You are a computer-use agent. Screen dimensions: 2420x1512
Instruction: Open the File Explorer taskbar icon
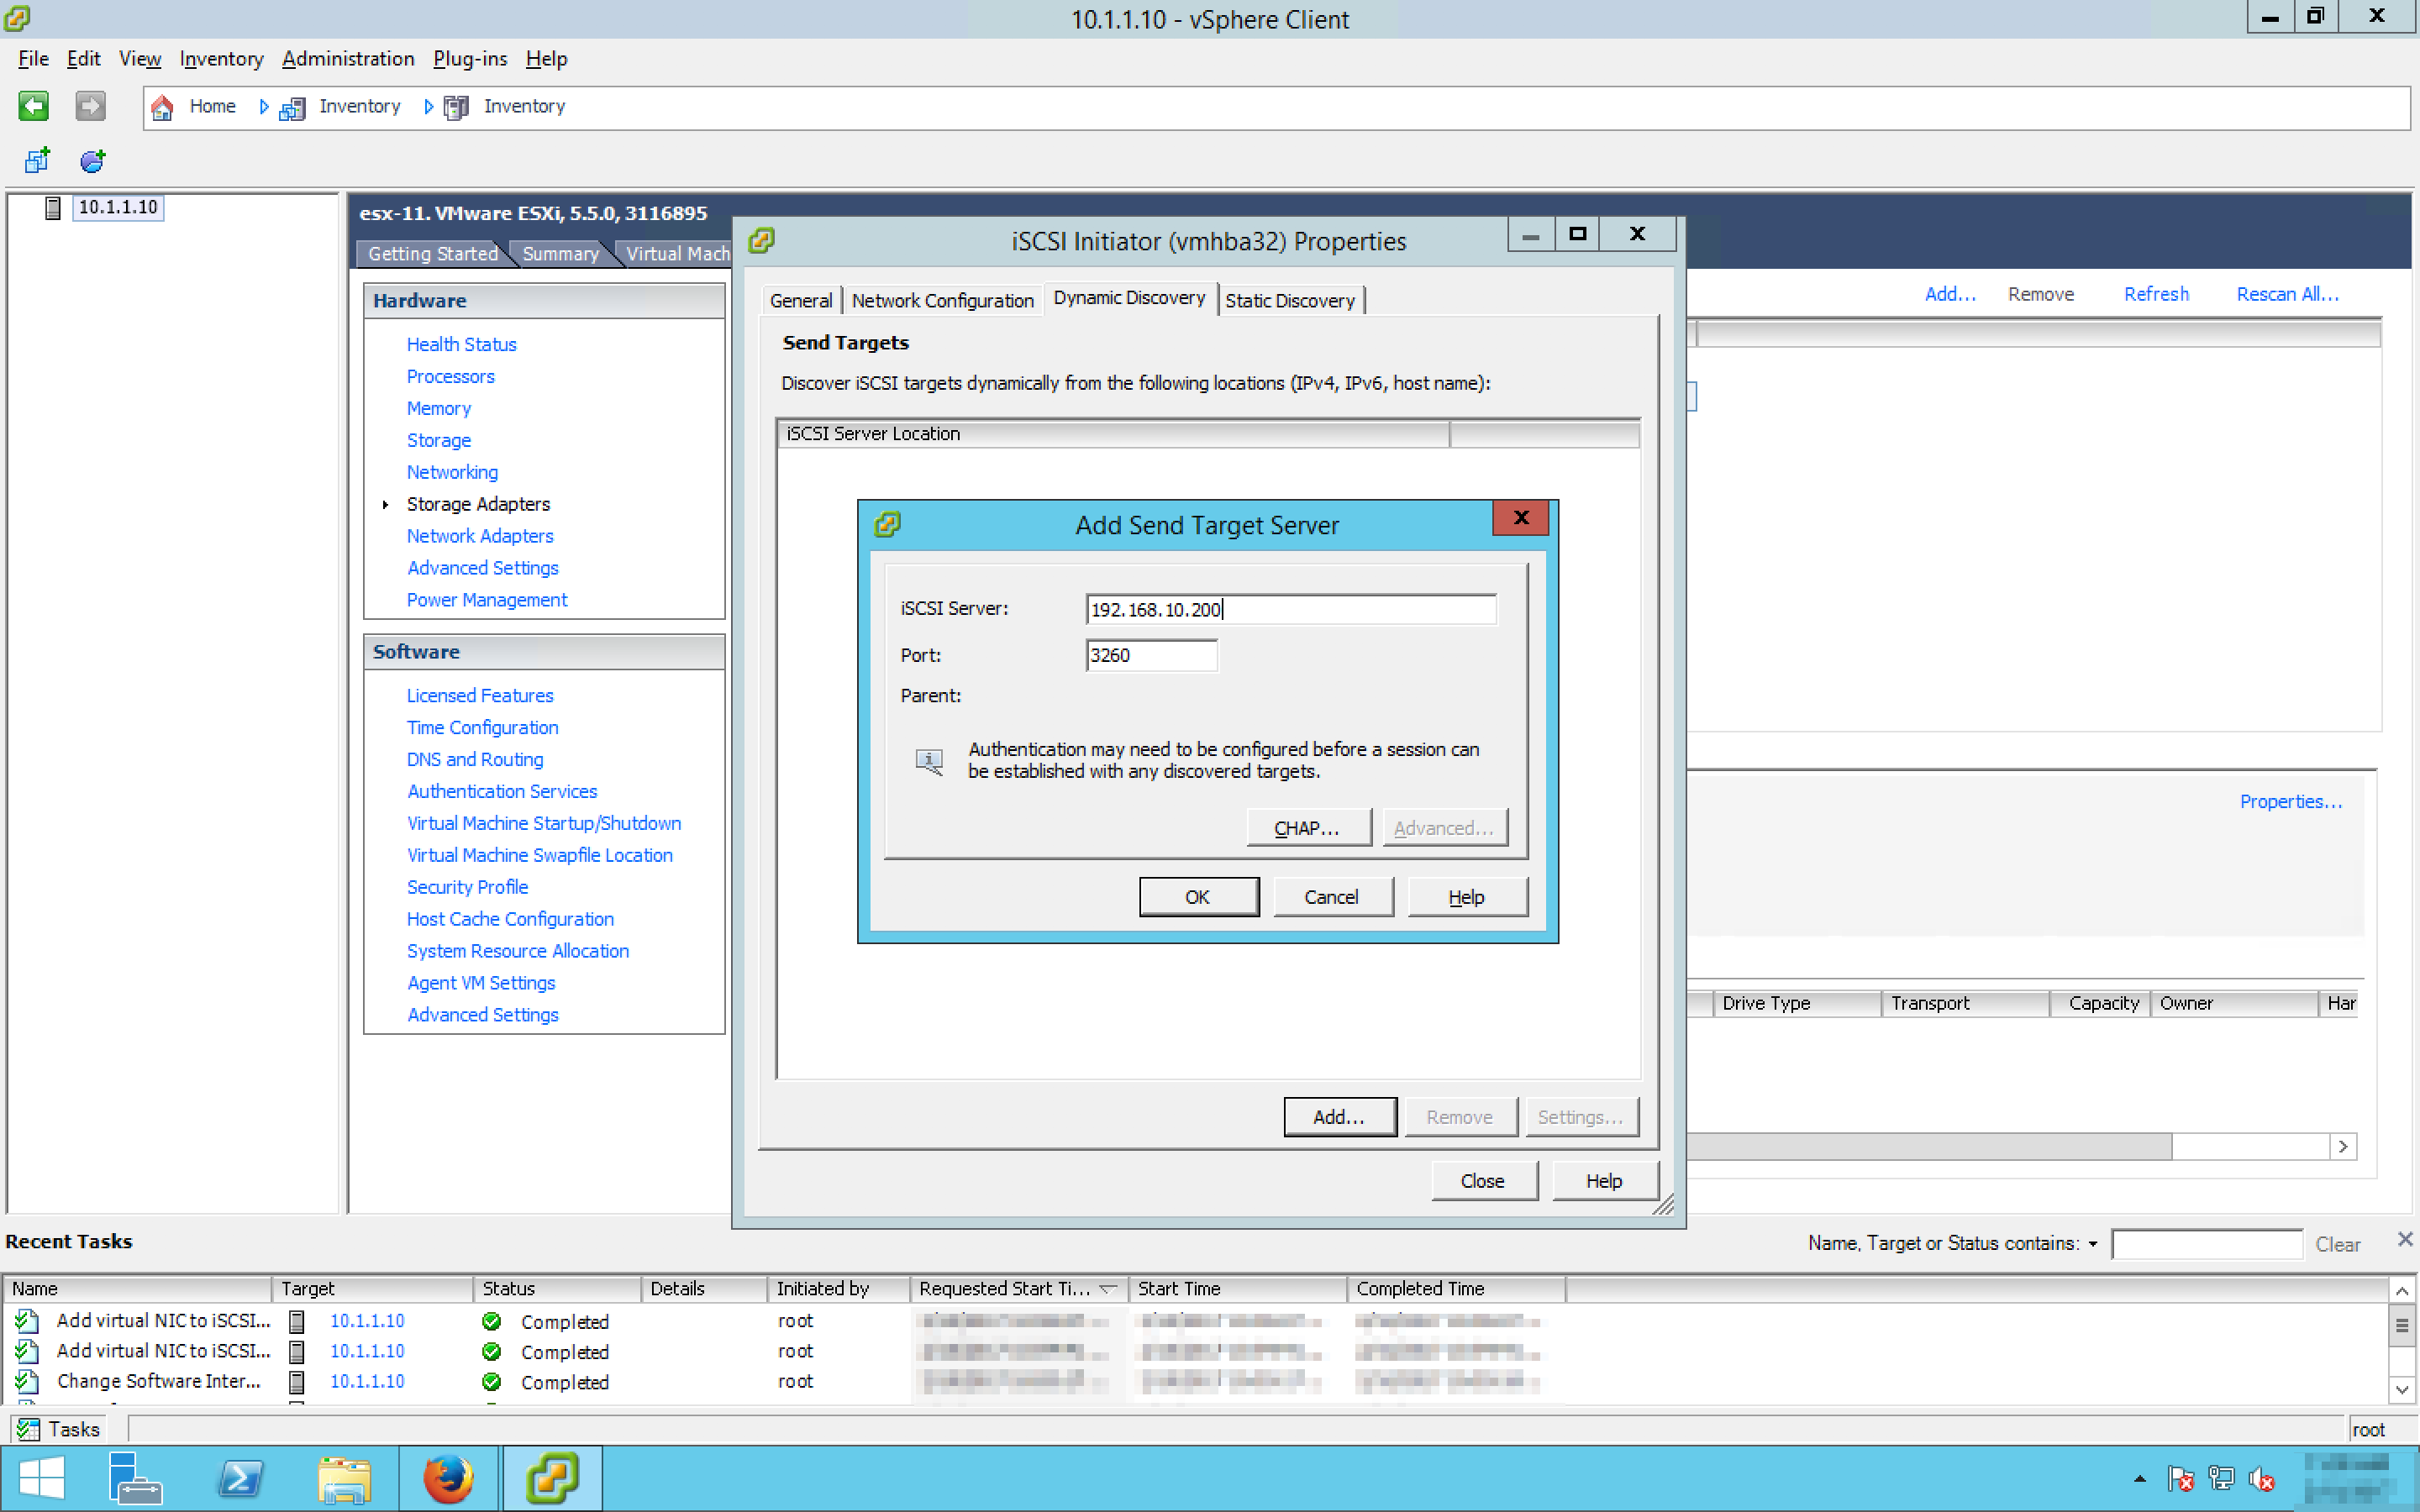point(344,1478)
